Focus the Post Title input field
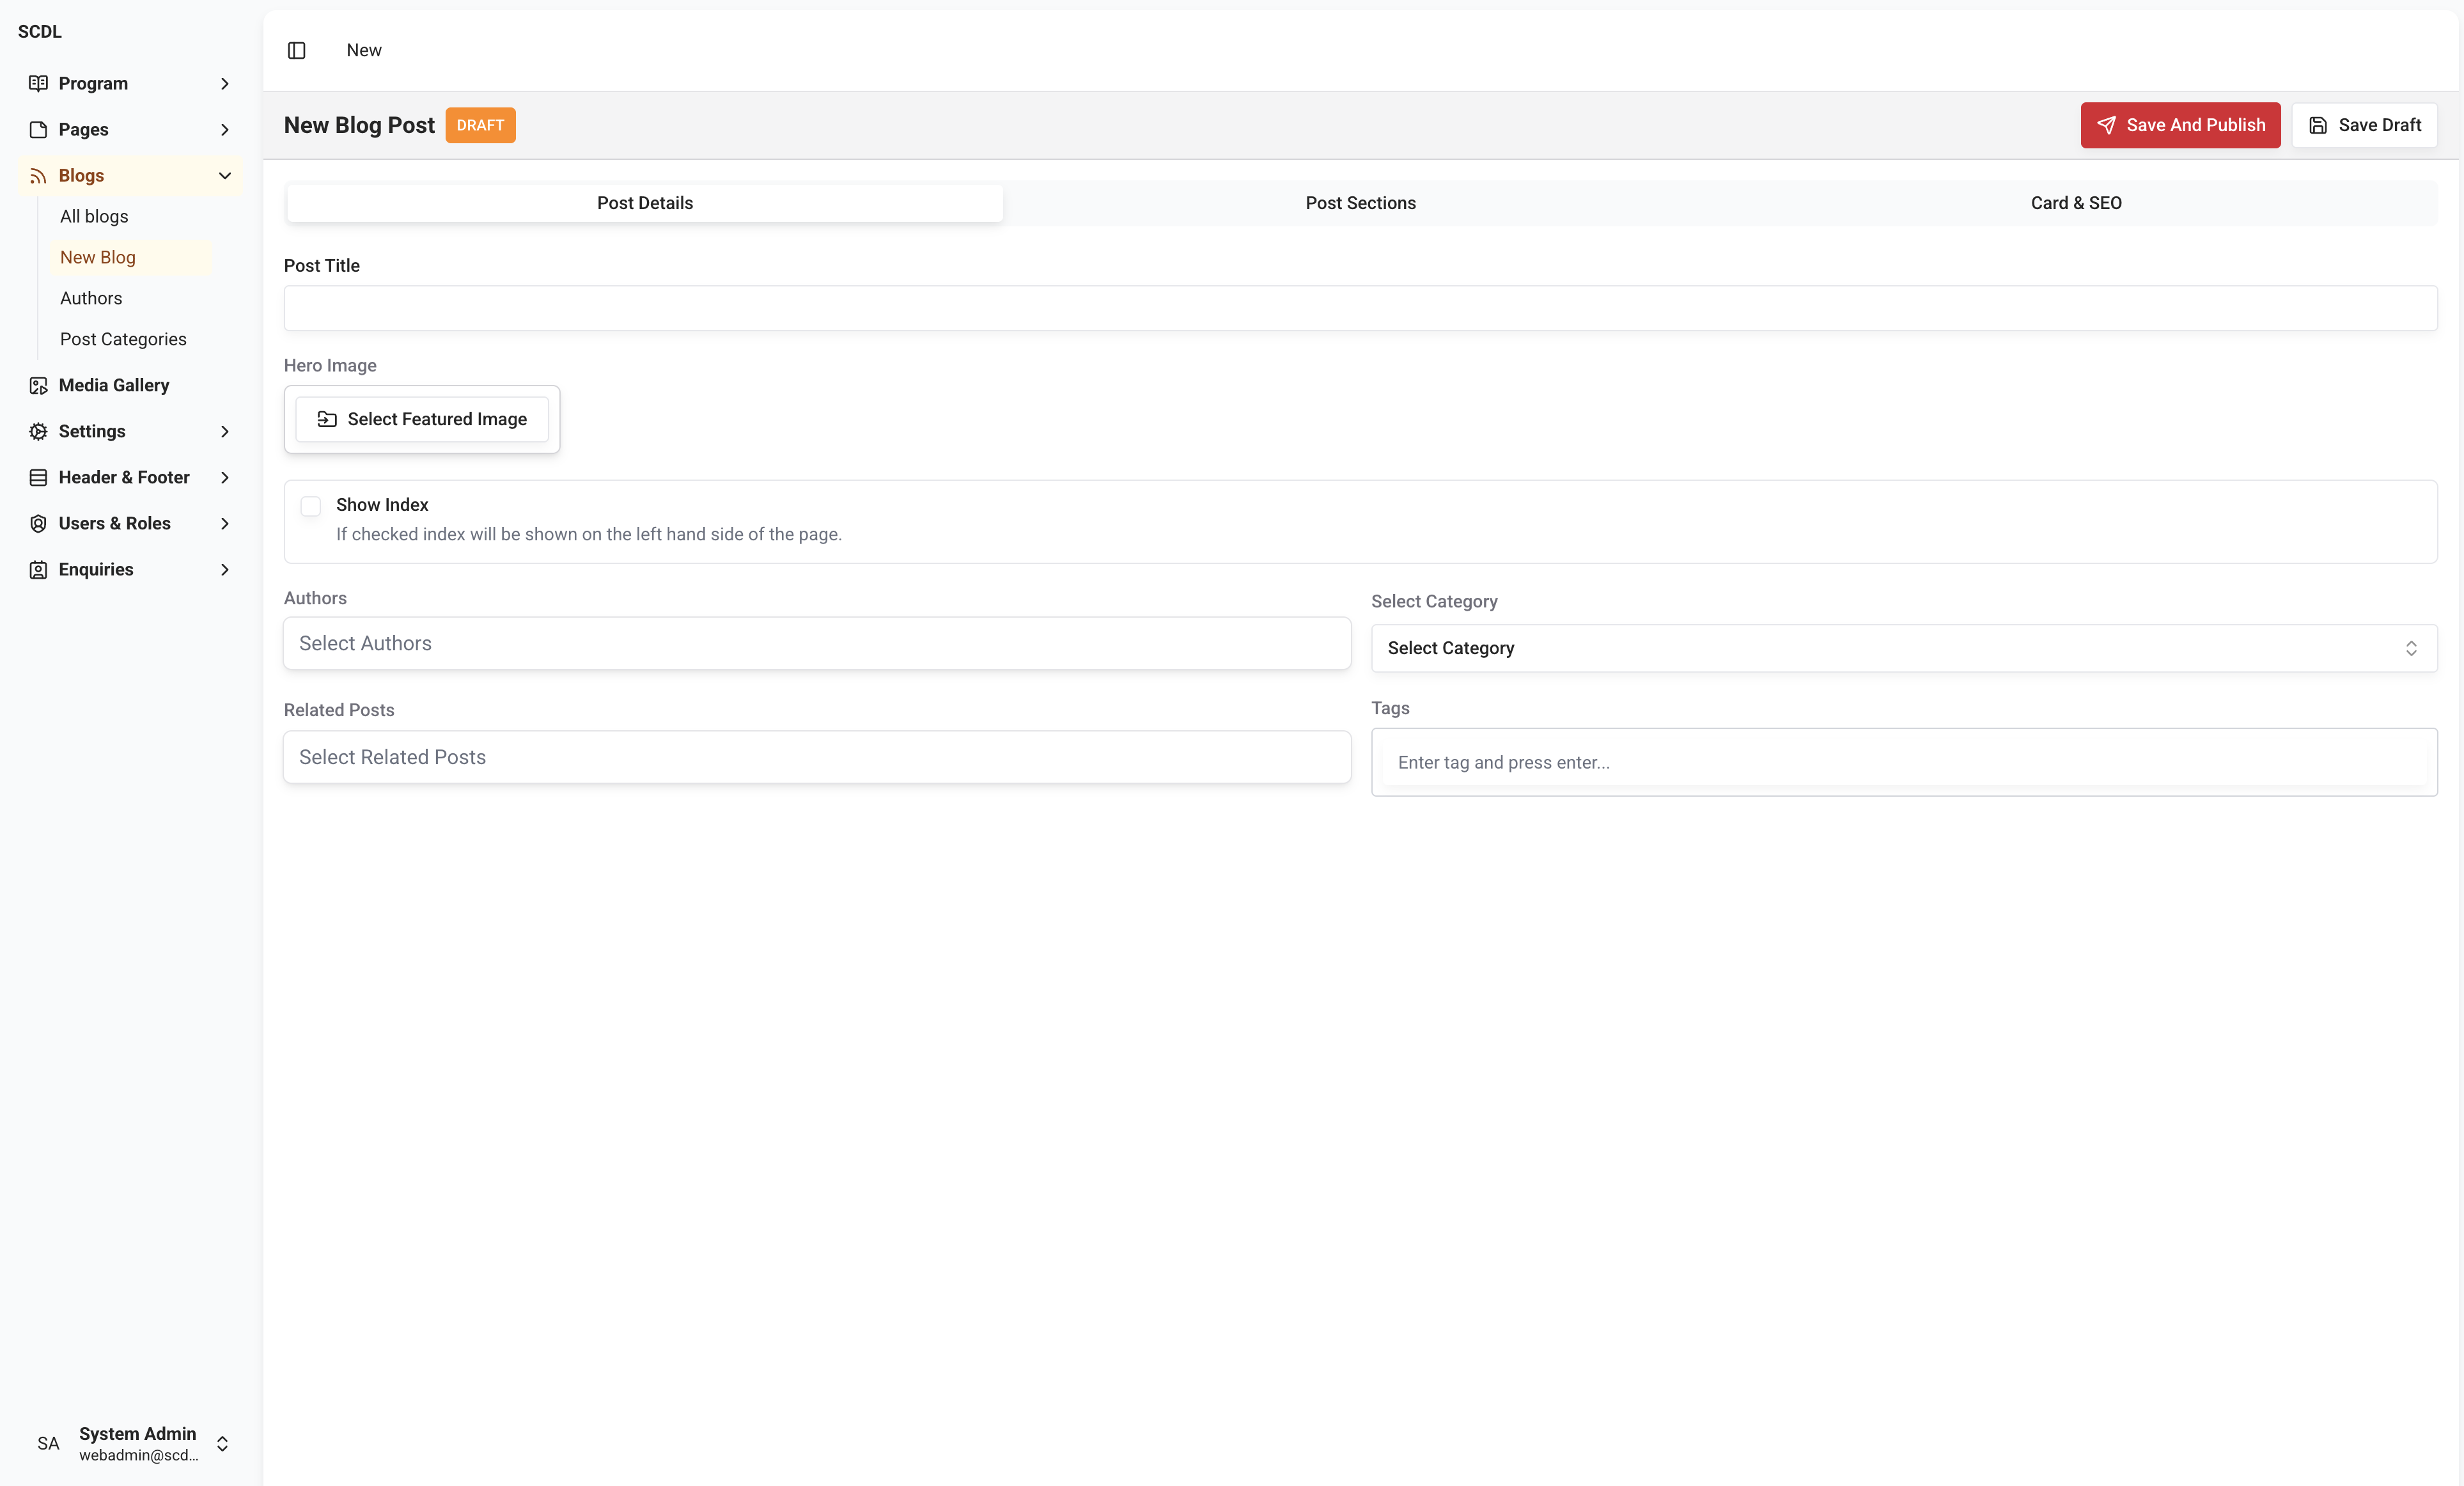This screenshot has width=2464, height=1486. [x=1360, y=308]
